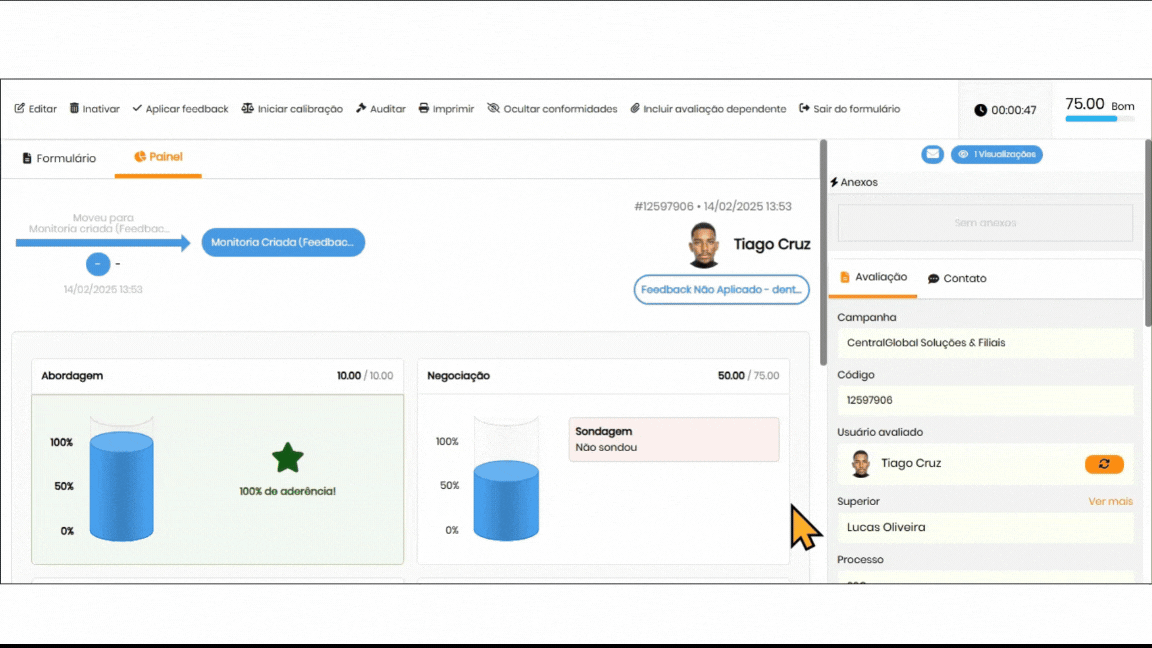
Task: Click the 75.00 score progress bar
Action: (x=1099, y=119)
